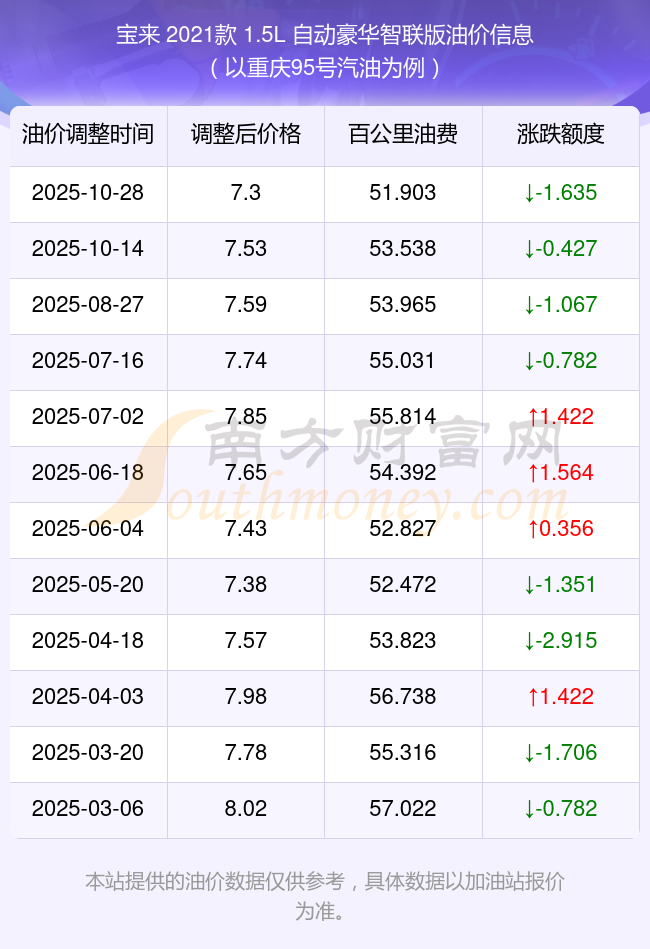The width and height of the screenshot is (650, 949).
Task: Click the price 7.74
Action: tap(246, 361)
